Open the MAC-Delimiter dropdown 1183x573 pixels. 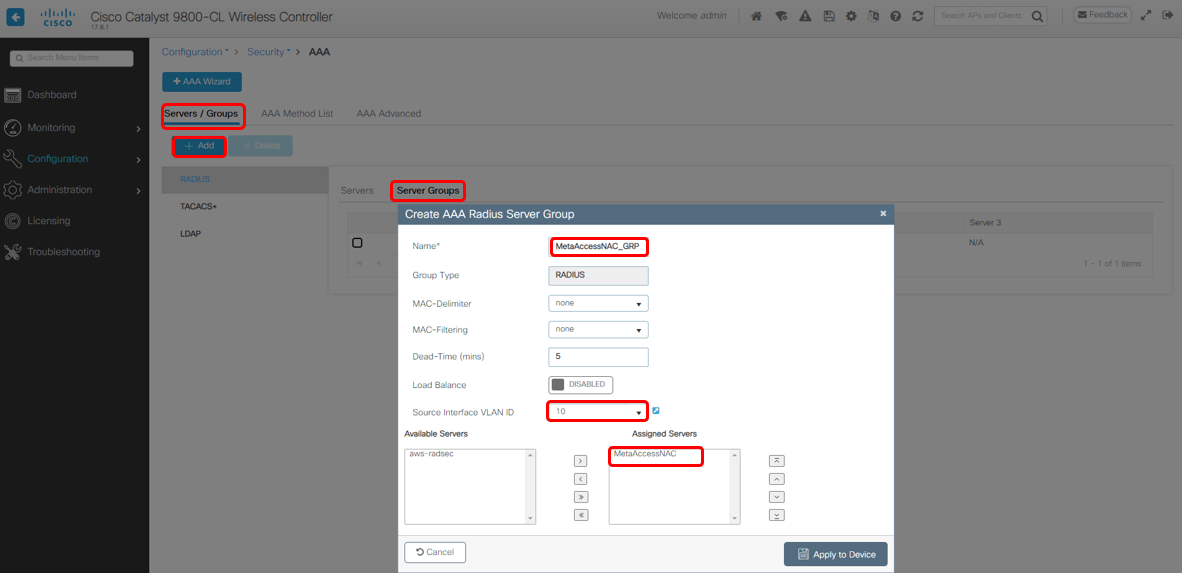pos(598,303)
